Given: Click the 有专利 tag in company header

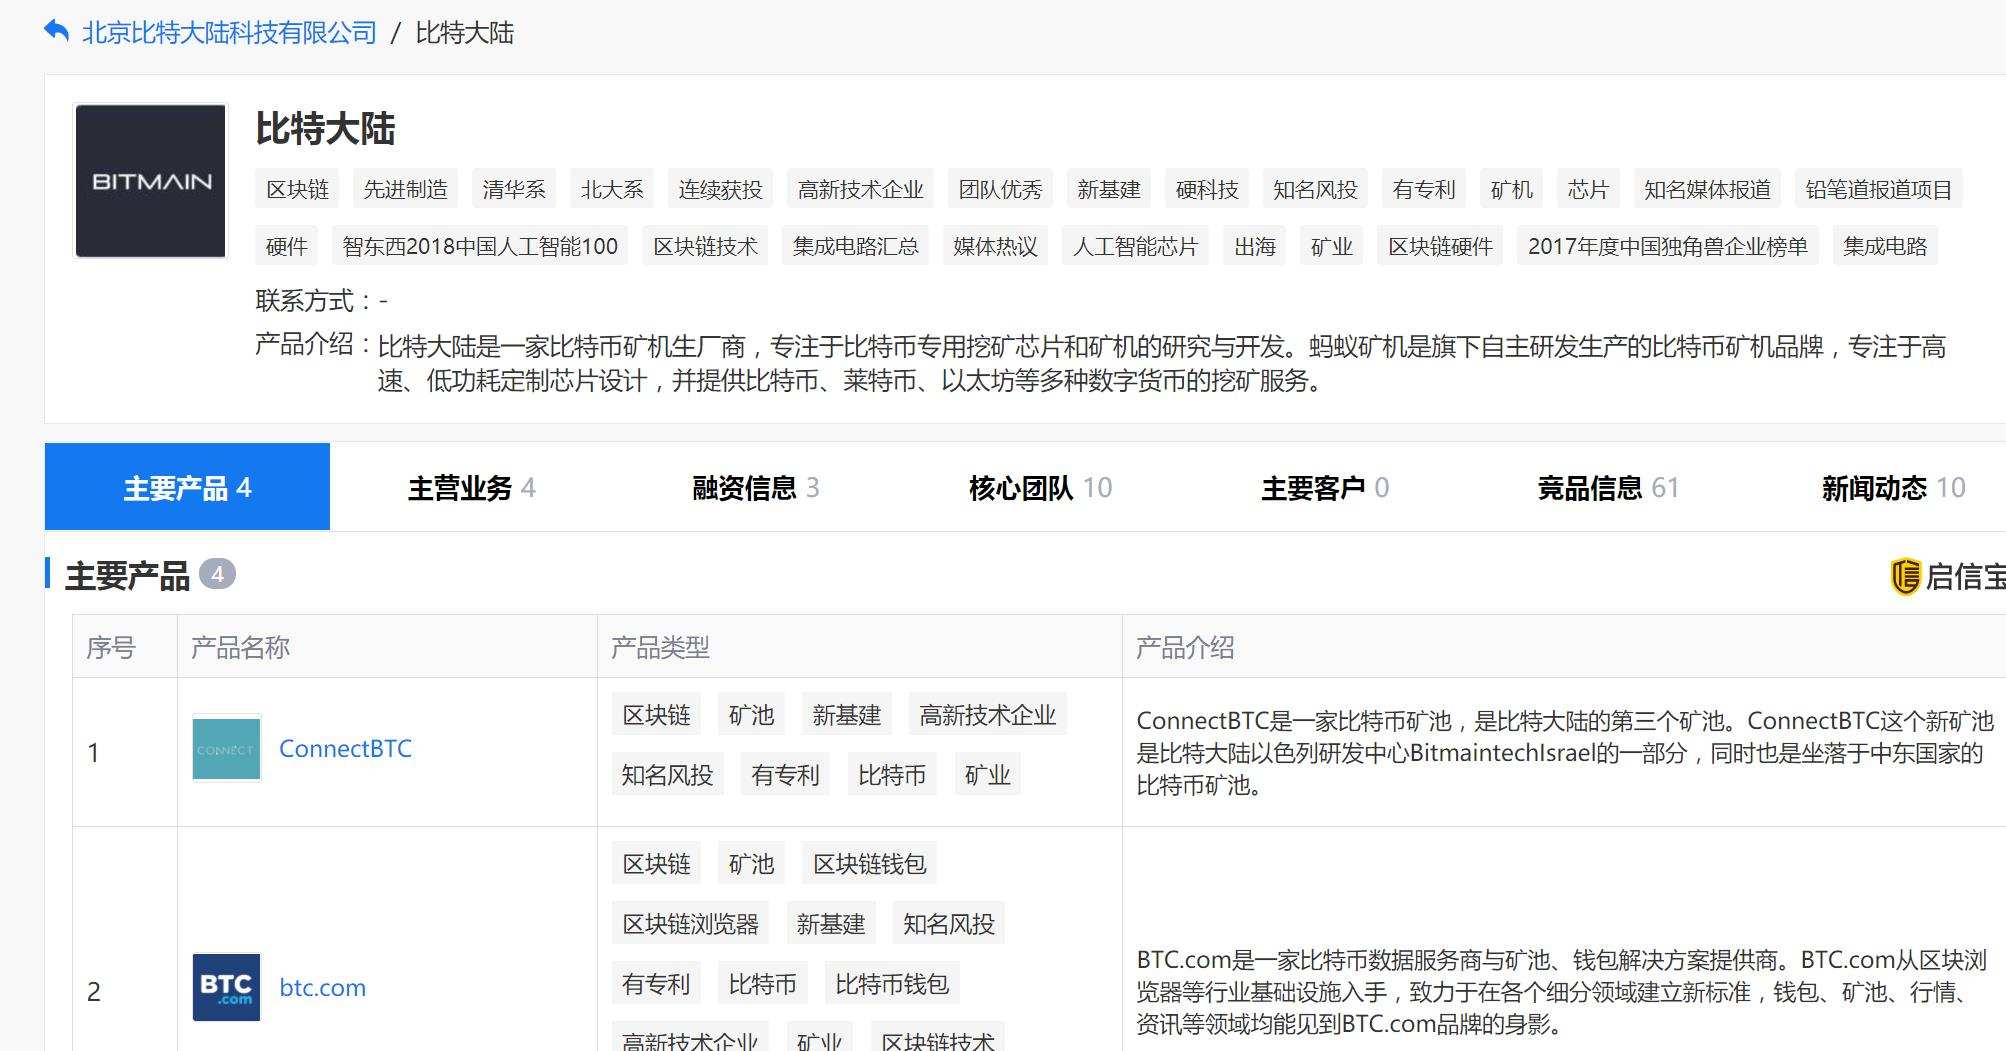Looking at the screenshot, I should (x=1424, y=189).
